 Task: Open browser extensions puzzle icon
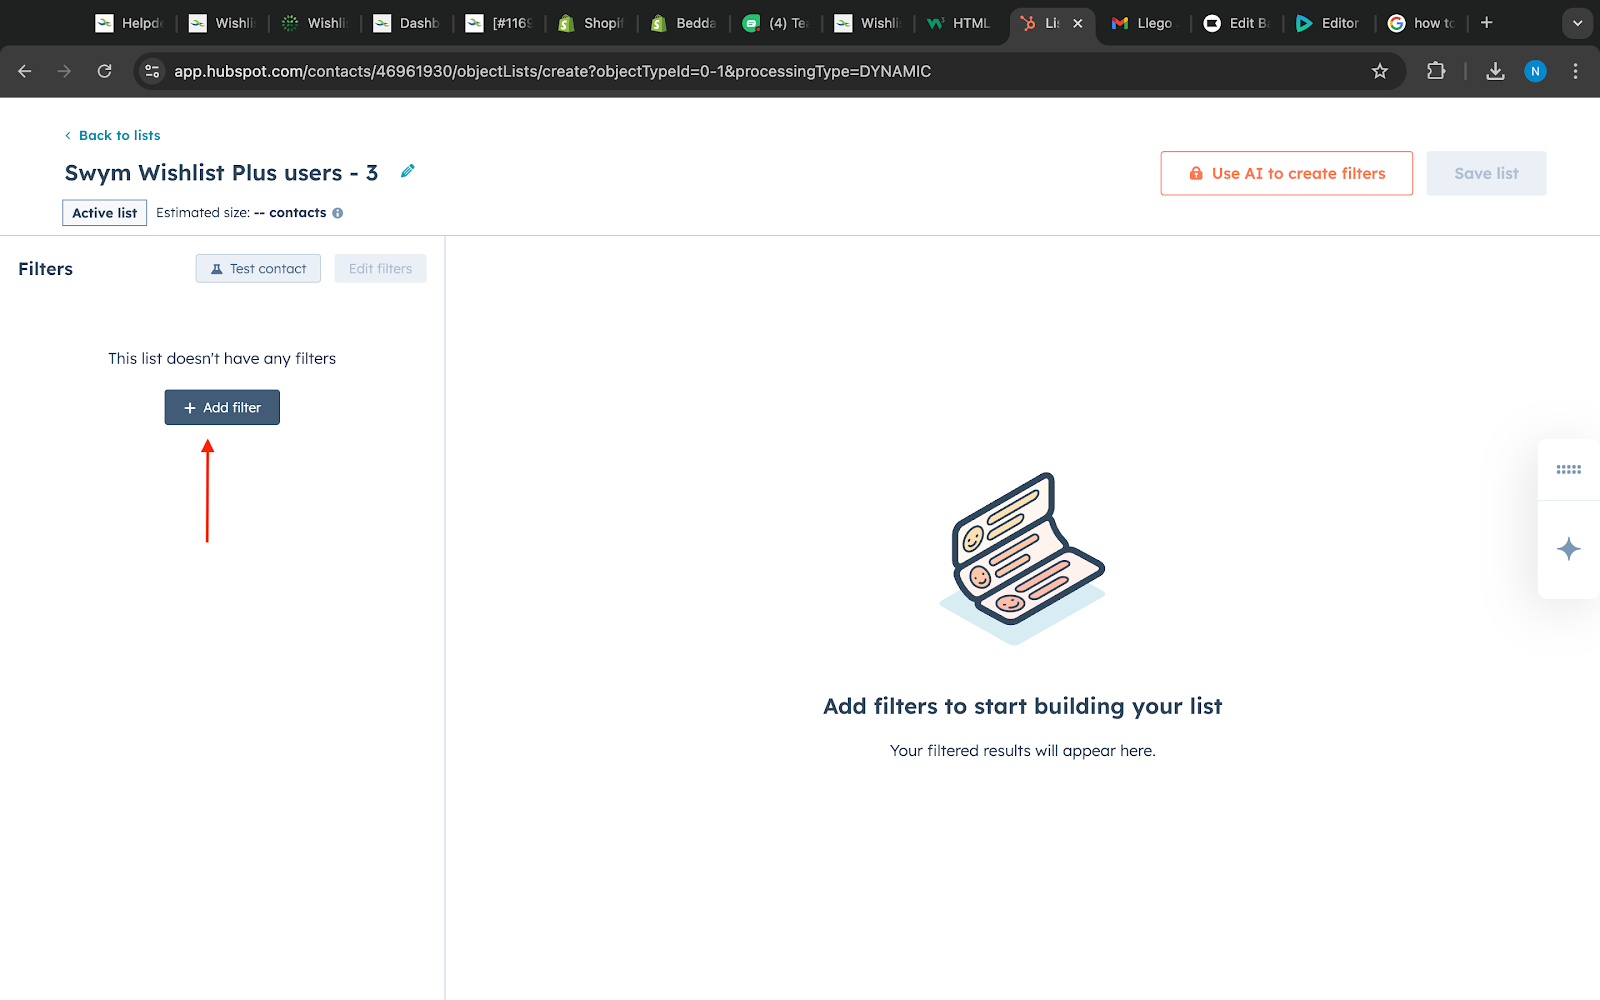point(1436,71)
